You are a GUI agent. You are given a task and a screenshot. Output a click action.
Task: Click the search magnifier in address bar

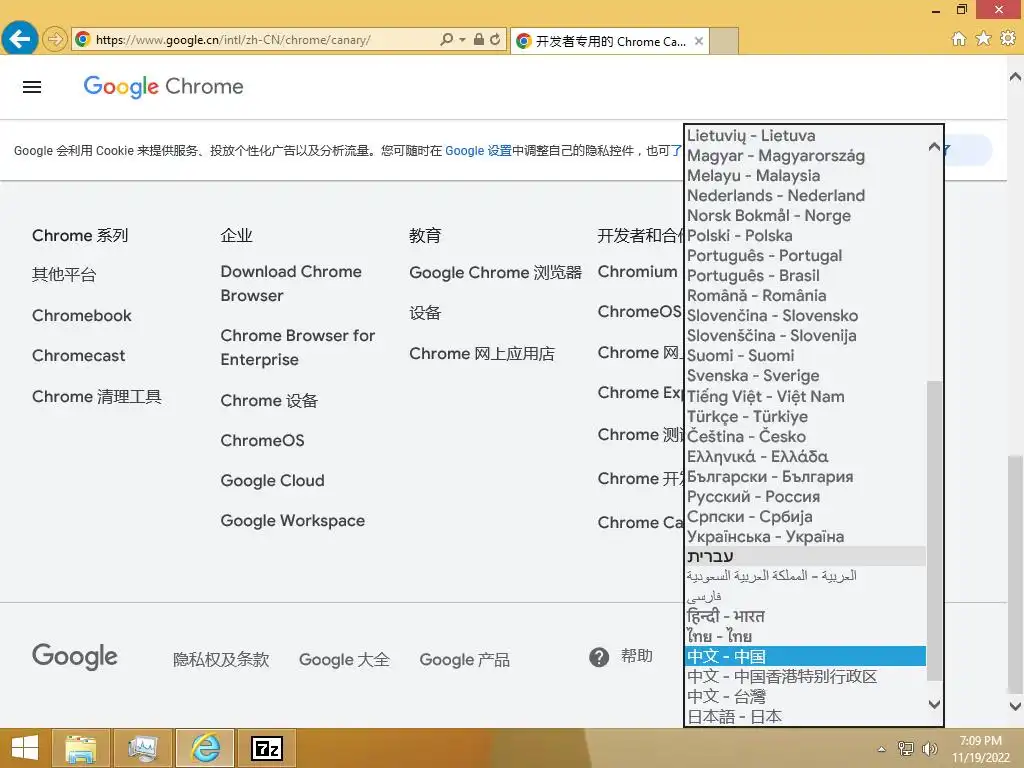pyautogui.click(x=447, y=39)
